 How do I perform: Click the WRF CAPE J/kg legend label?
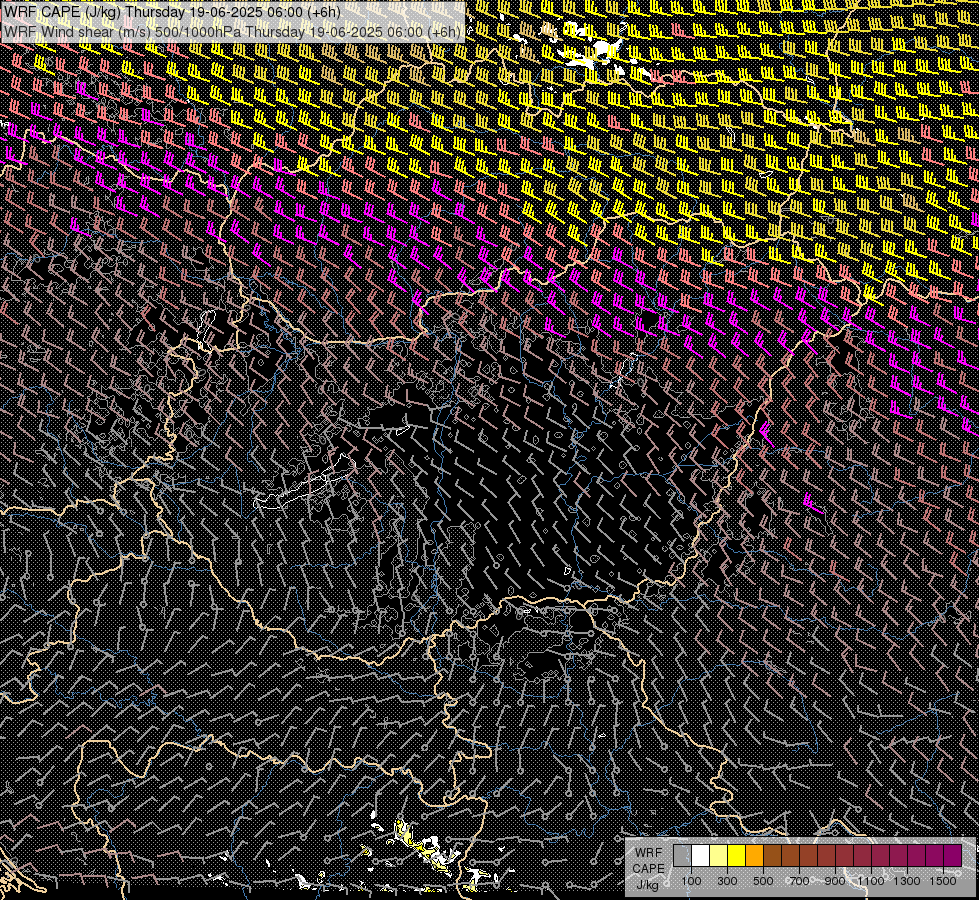[648, 869]
